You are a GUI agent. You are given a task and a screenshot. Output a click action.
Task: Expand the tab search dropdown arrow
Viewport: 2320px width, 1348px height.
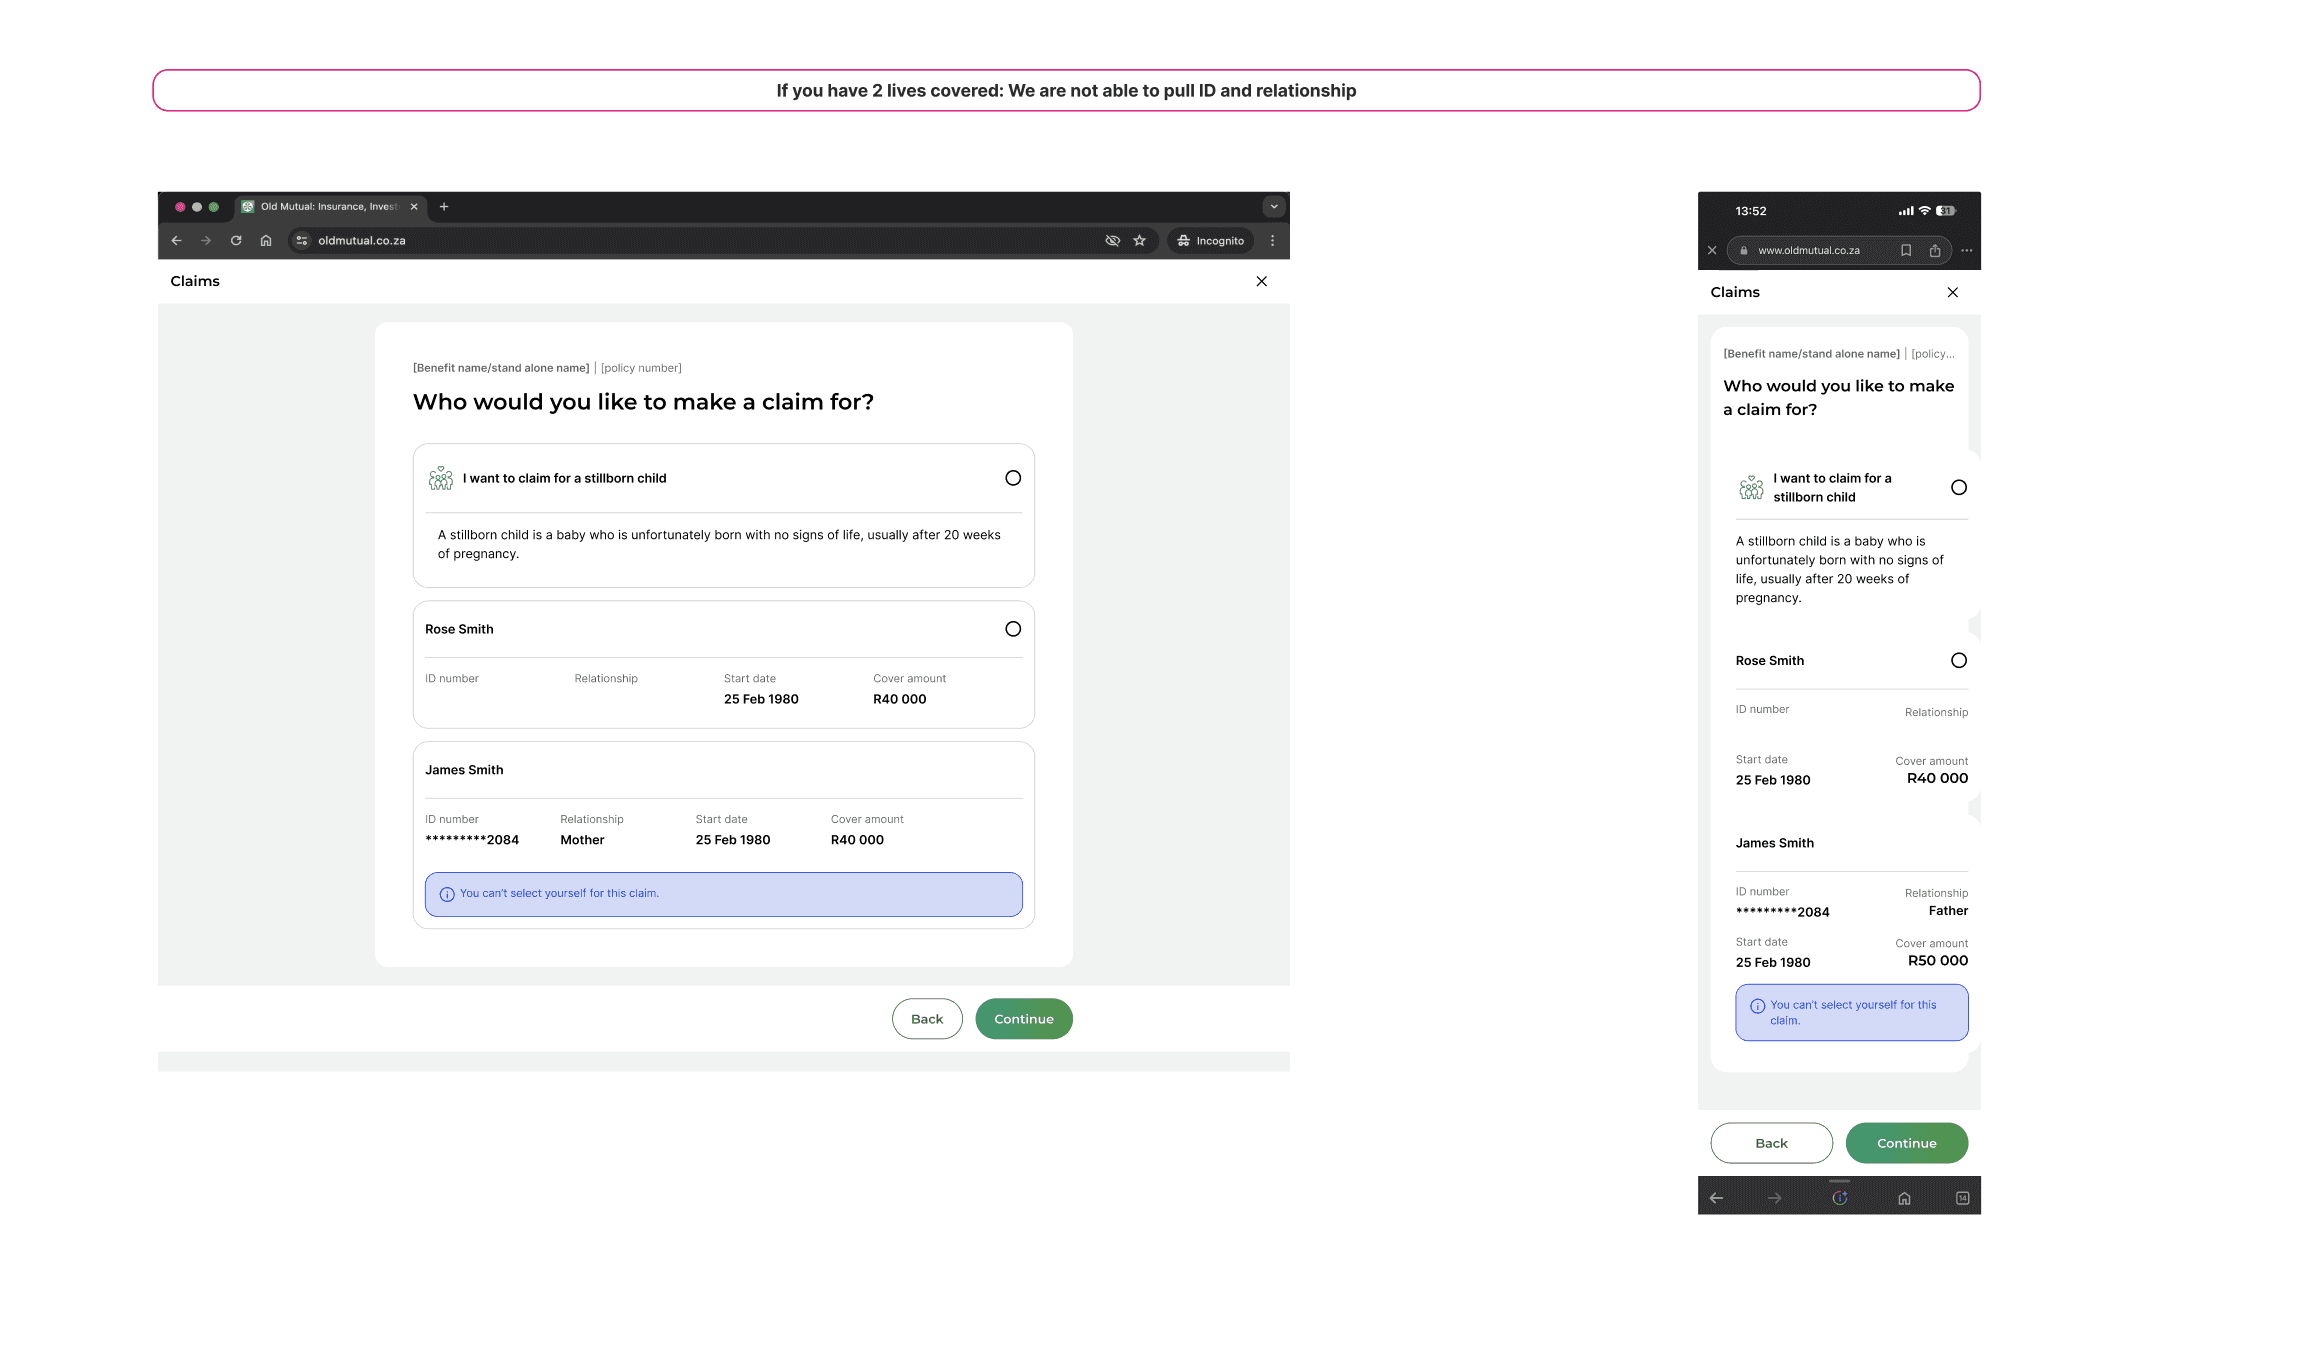click(1273, 207)
